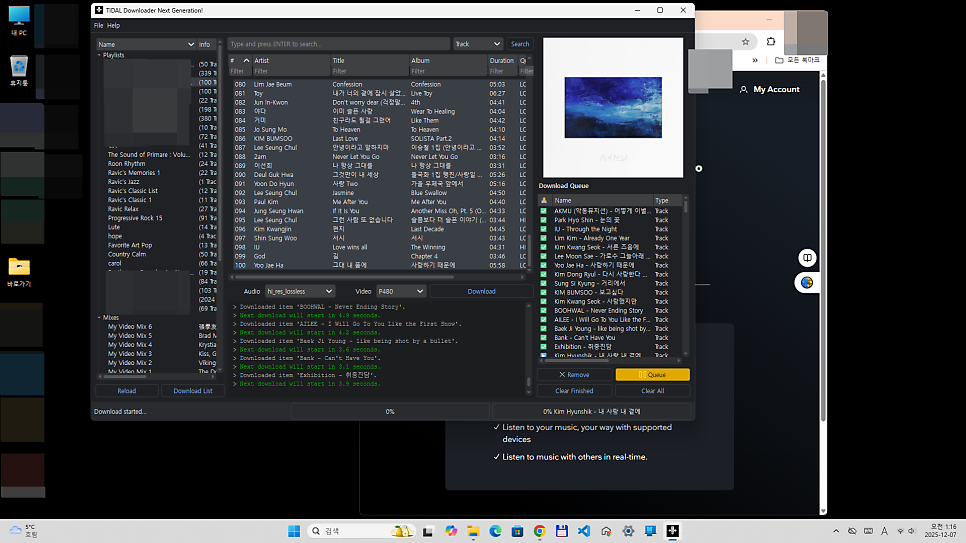966x543 pixels.
Task: Open the 내 PC desktop icon
Action: [19, 20]
